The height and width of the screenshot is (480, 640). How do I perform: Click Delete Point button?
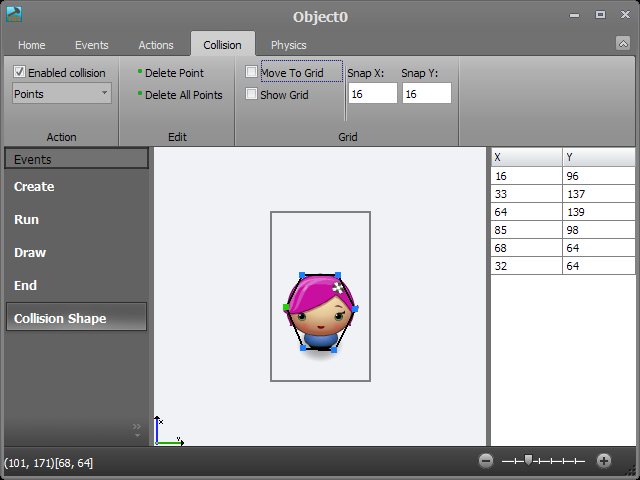tap(174, 73)
